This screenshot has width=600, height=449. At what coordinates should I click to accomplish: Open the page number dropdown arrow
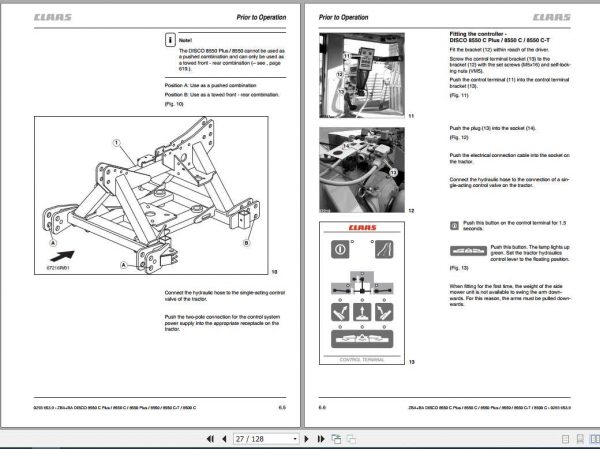pyautogui.click(x=295, y=439)
